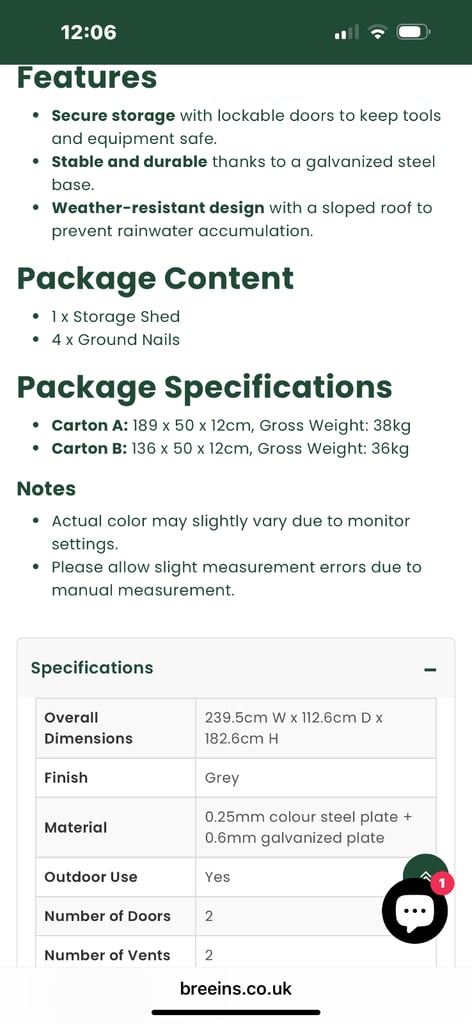Tap the Number of Doors row
This screenshot has width=472, height=1024.
[236, 916]
